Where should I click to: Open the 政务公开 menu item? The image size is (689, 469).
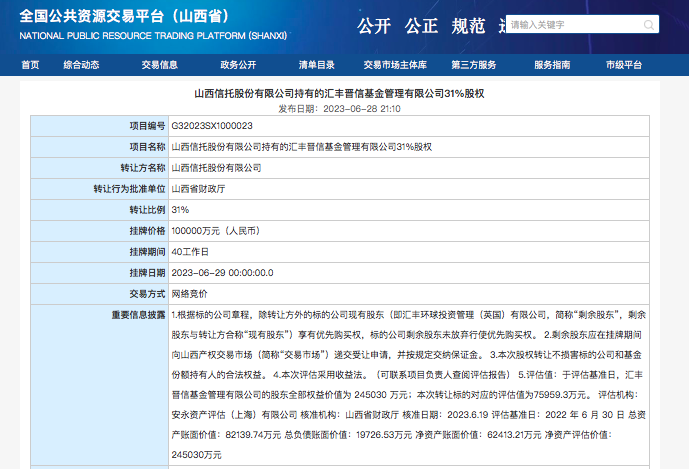click(238, 65)
